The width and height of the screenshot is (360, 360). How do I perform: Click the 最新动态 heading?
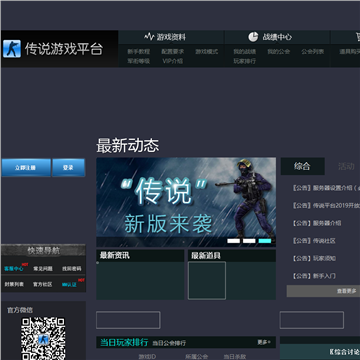(128, 146)
